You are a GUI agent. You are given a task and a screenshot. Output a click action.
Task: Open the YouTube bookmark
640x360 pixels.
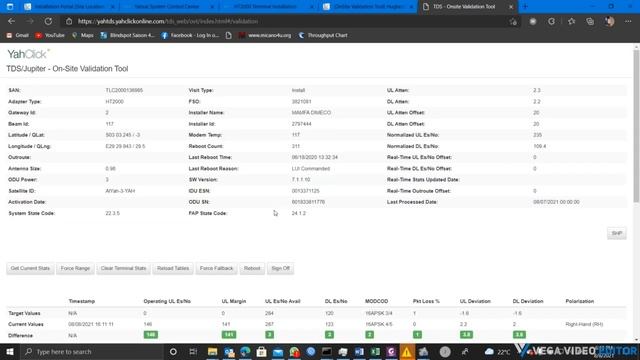50,36
